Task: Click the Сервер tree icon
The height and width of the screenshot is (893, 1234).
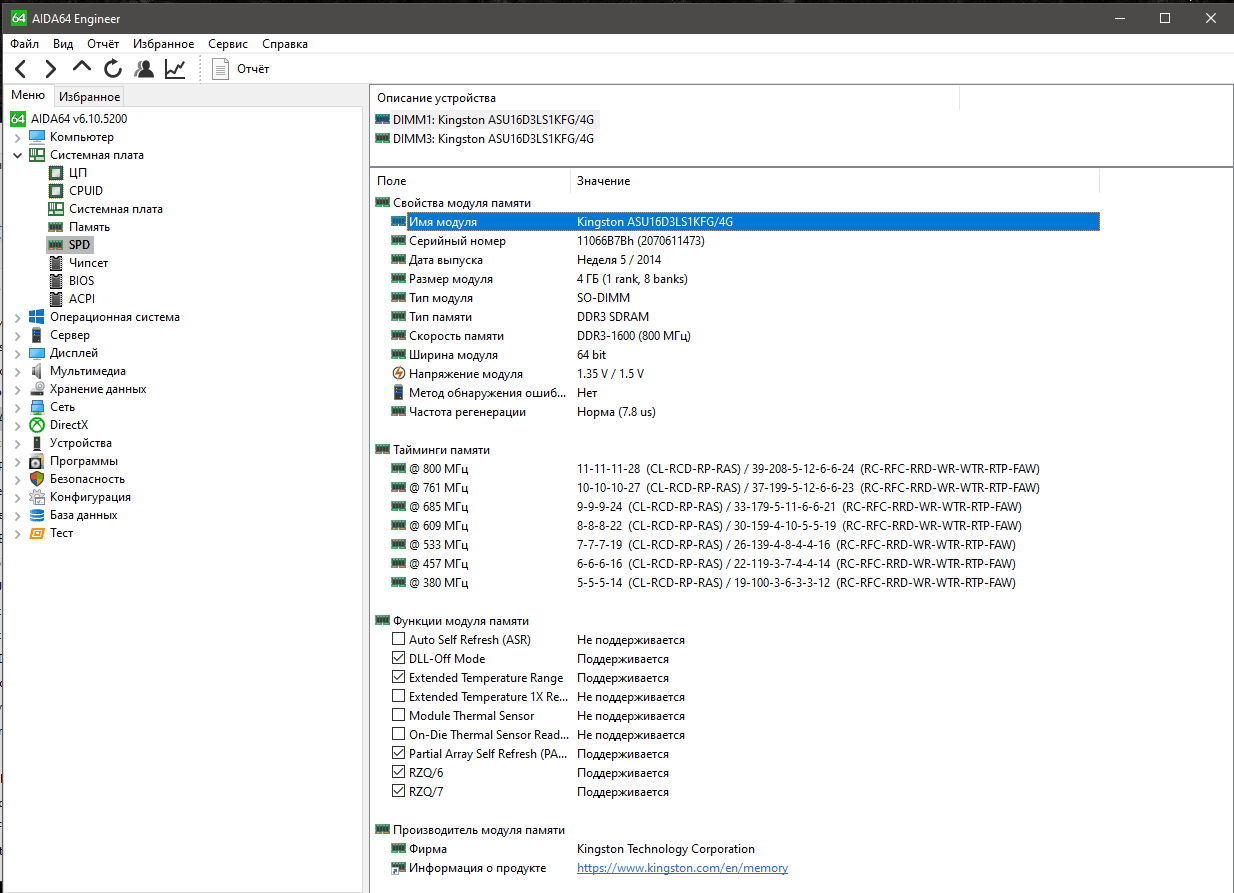Action: (37, 335)
